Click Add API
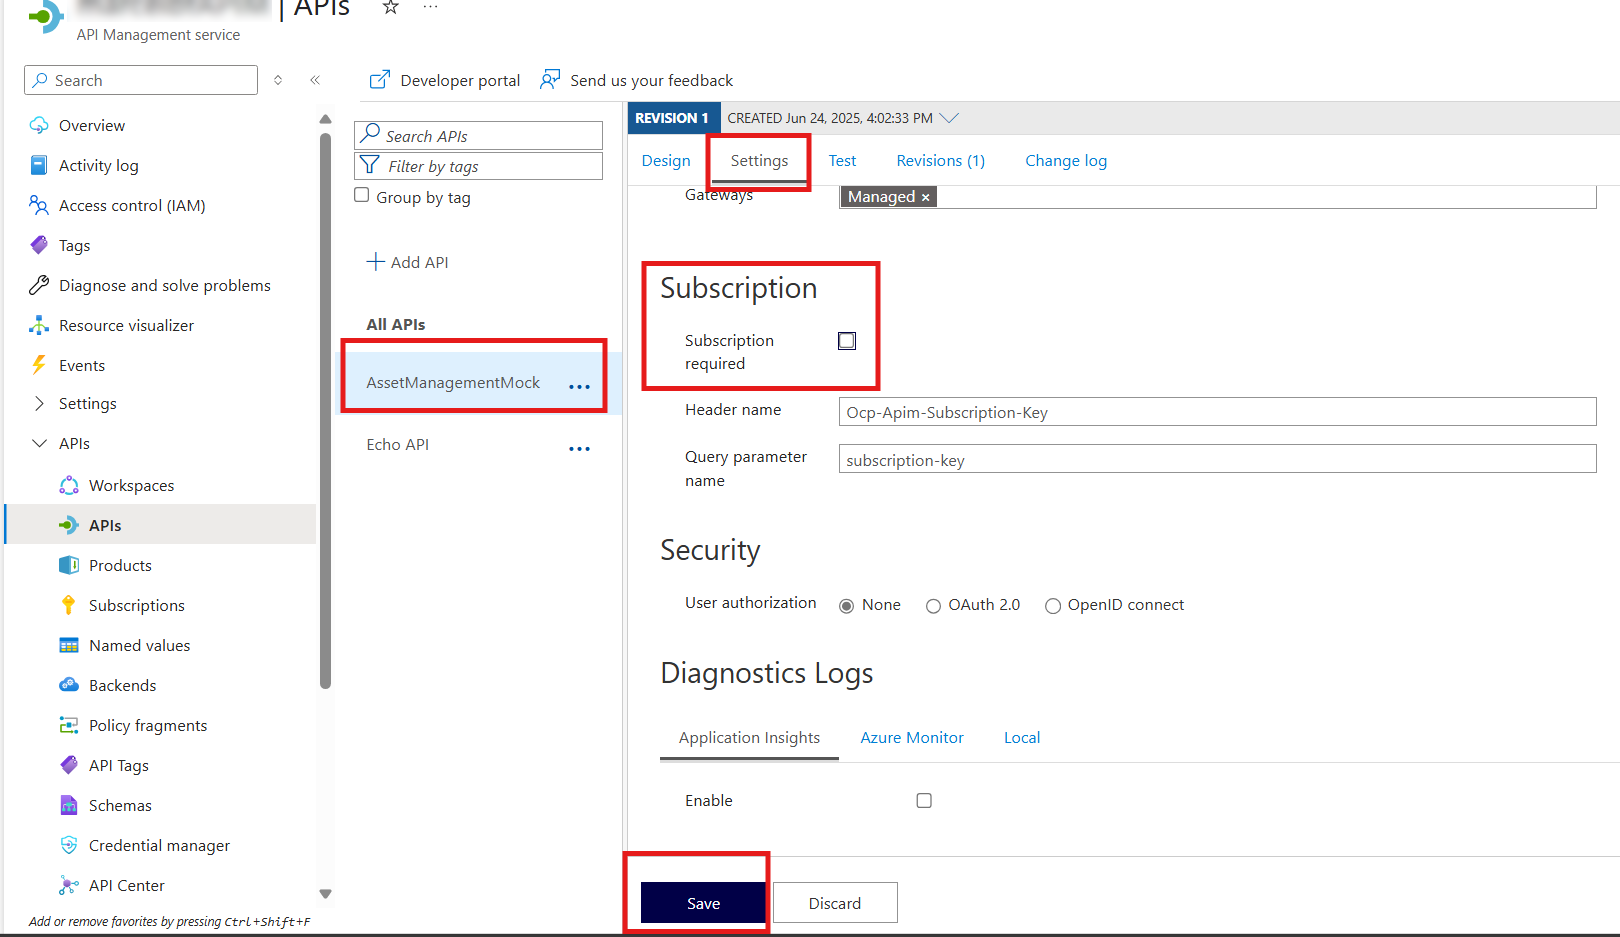Screen dimensions: 1620x937 point(407,262)
